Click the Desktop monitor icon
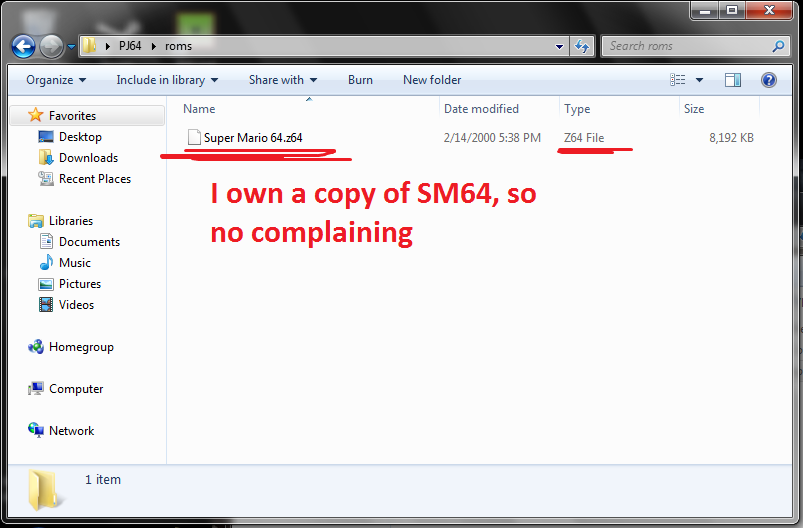This screenshot has width=803, height=528. pos(46,136)
